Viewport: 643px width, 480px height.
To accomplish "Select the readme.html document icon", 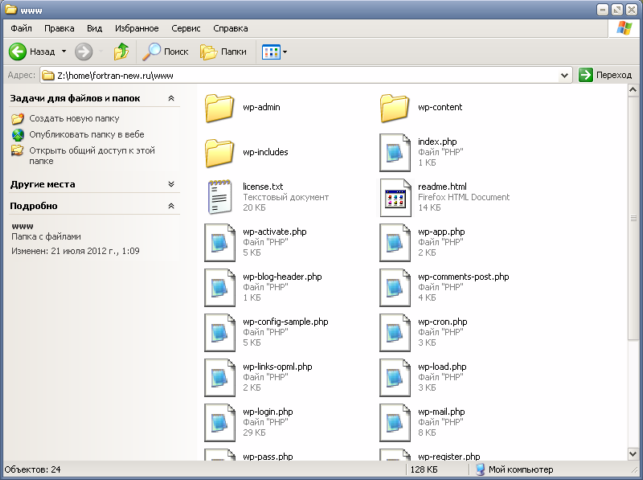I will tap(395, 198).
